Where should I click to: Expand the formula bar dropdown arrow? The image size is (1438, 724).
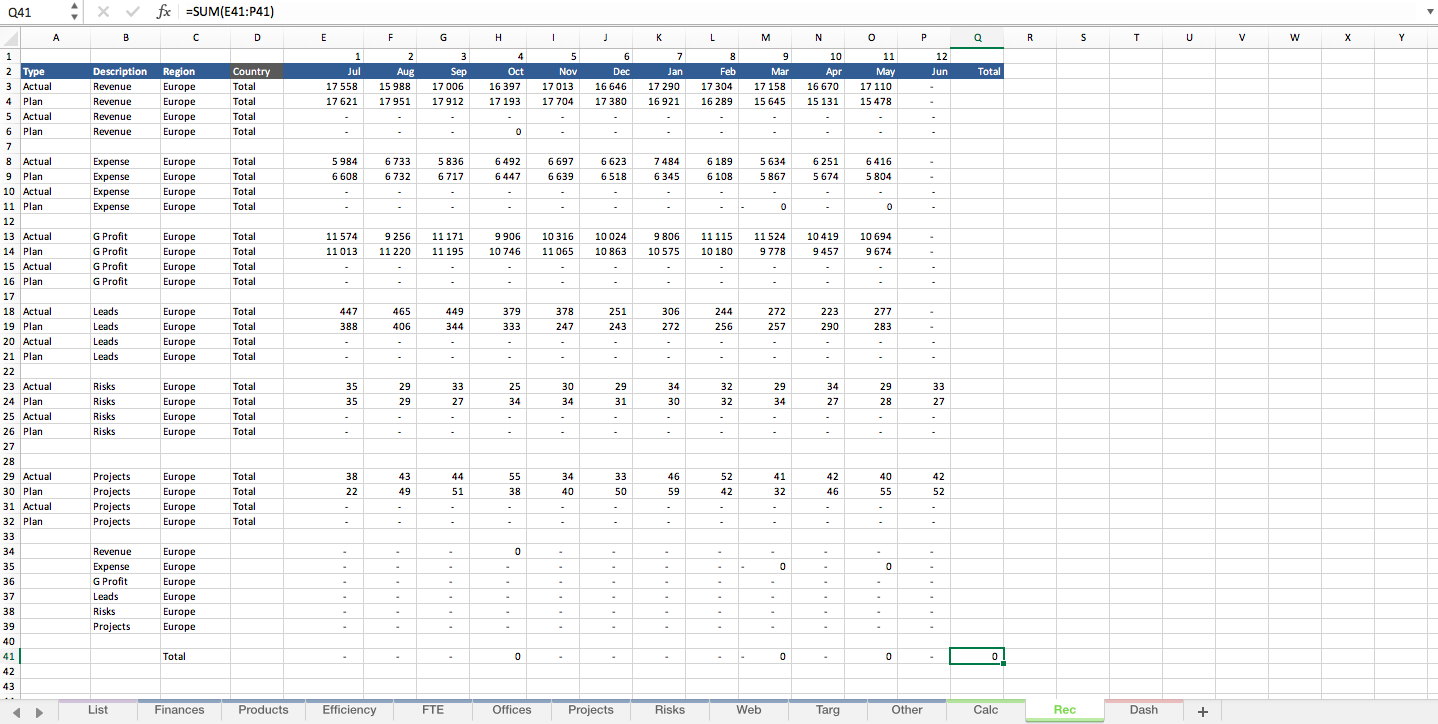1427,12
